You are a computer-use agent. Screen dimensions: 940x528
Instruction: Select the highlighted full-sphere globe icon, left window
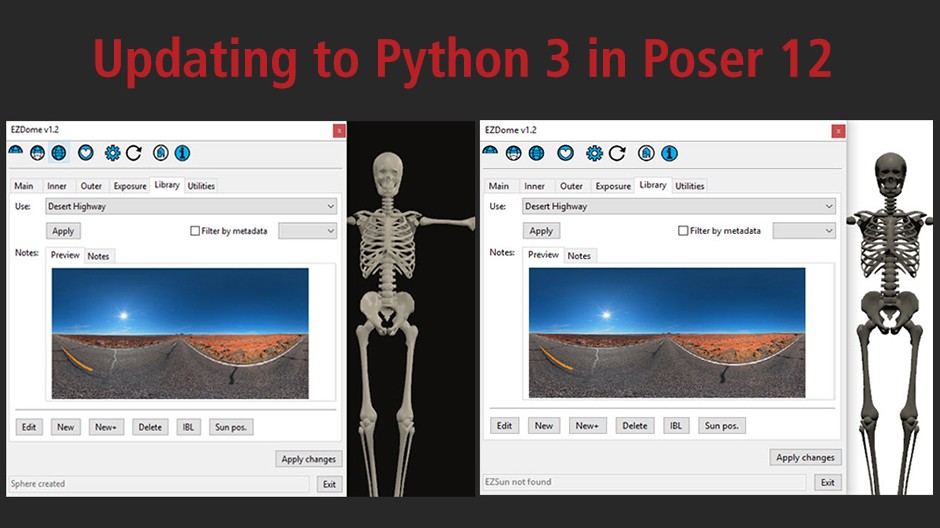point(59,153)
